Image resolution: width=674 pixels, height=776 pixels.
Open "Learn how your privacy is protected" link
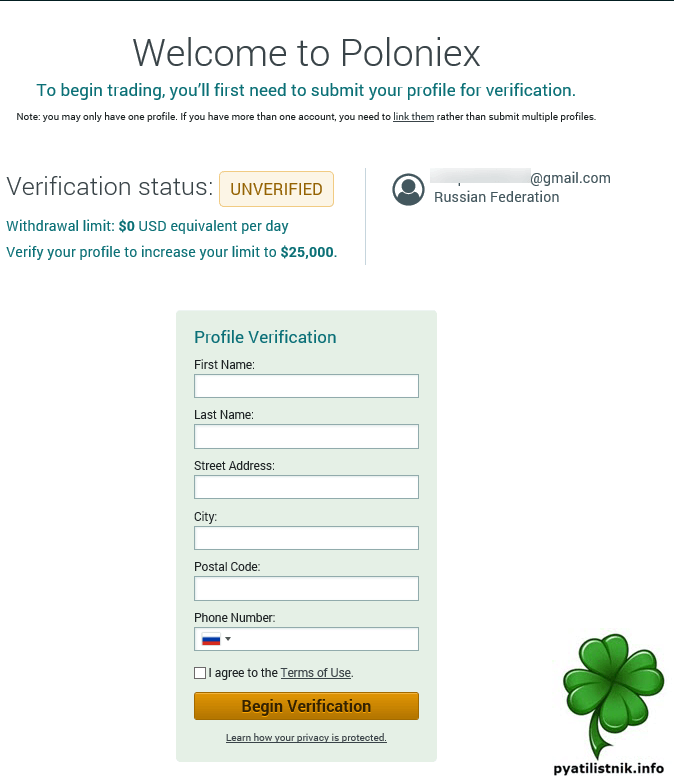pyautogui.click(x=306, y=738)
